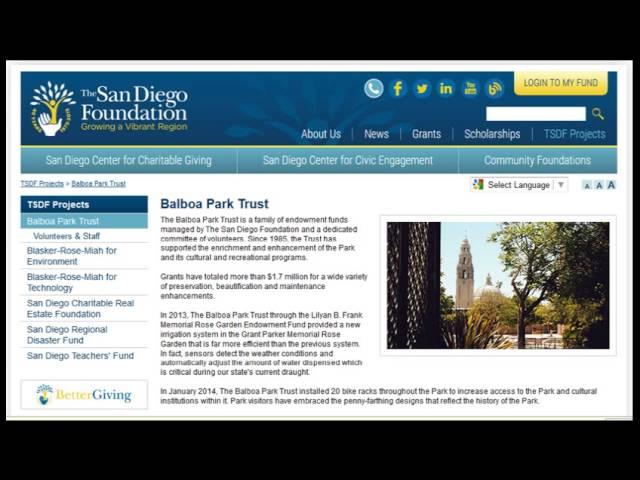Click the TSDF Projects breadcrumb link
The image size is (640, 480).
click(x=42, y=184)
